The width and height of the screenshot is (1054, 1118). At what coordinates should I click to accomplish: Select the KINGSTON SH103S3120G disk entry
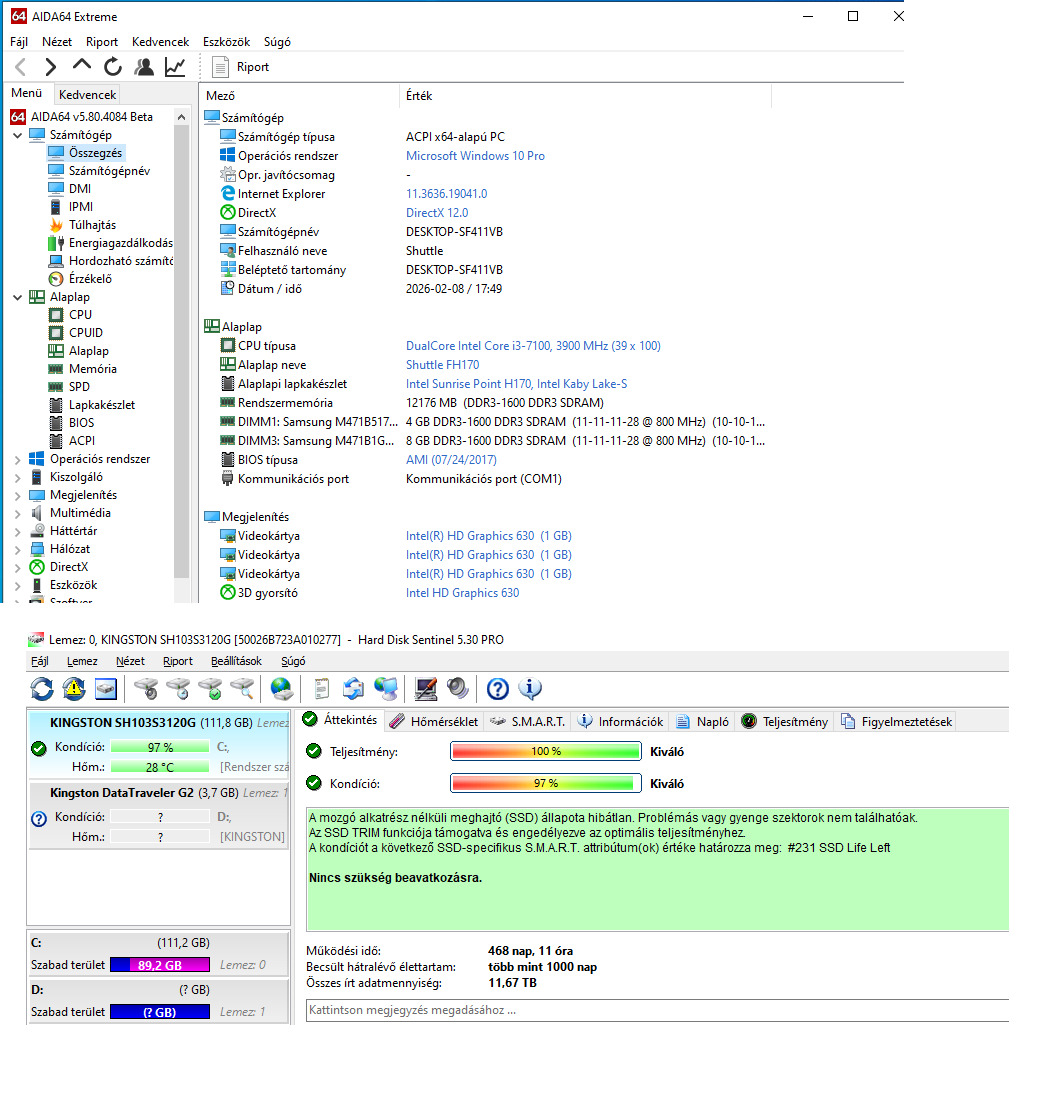[x=158, y=744]
